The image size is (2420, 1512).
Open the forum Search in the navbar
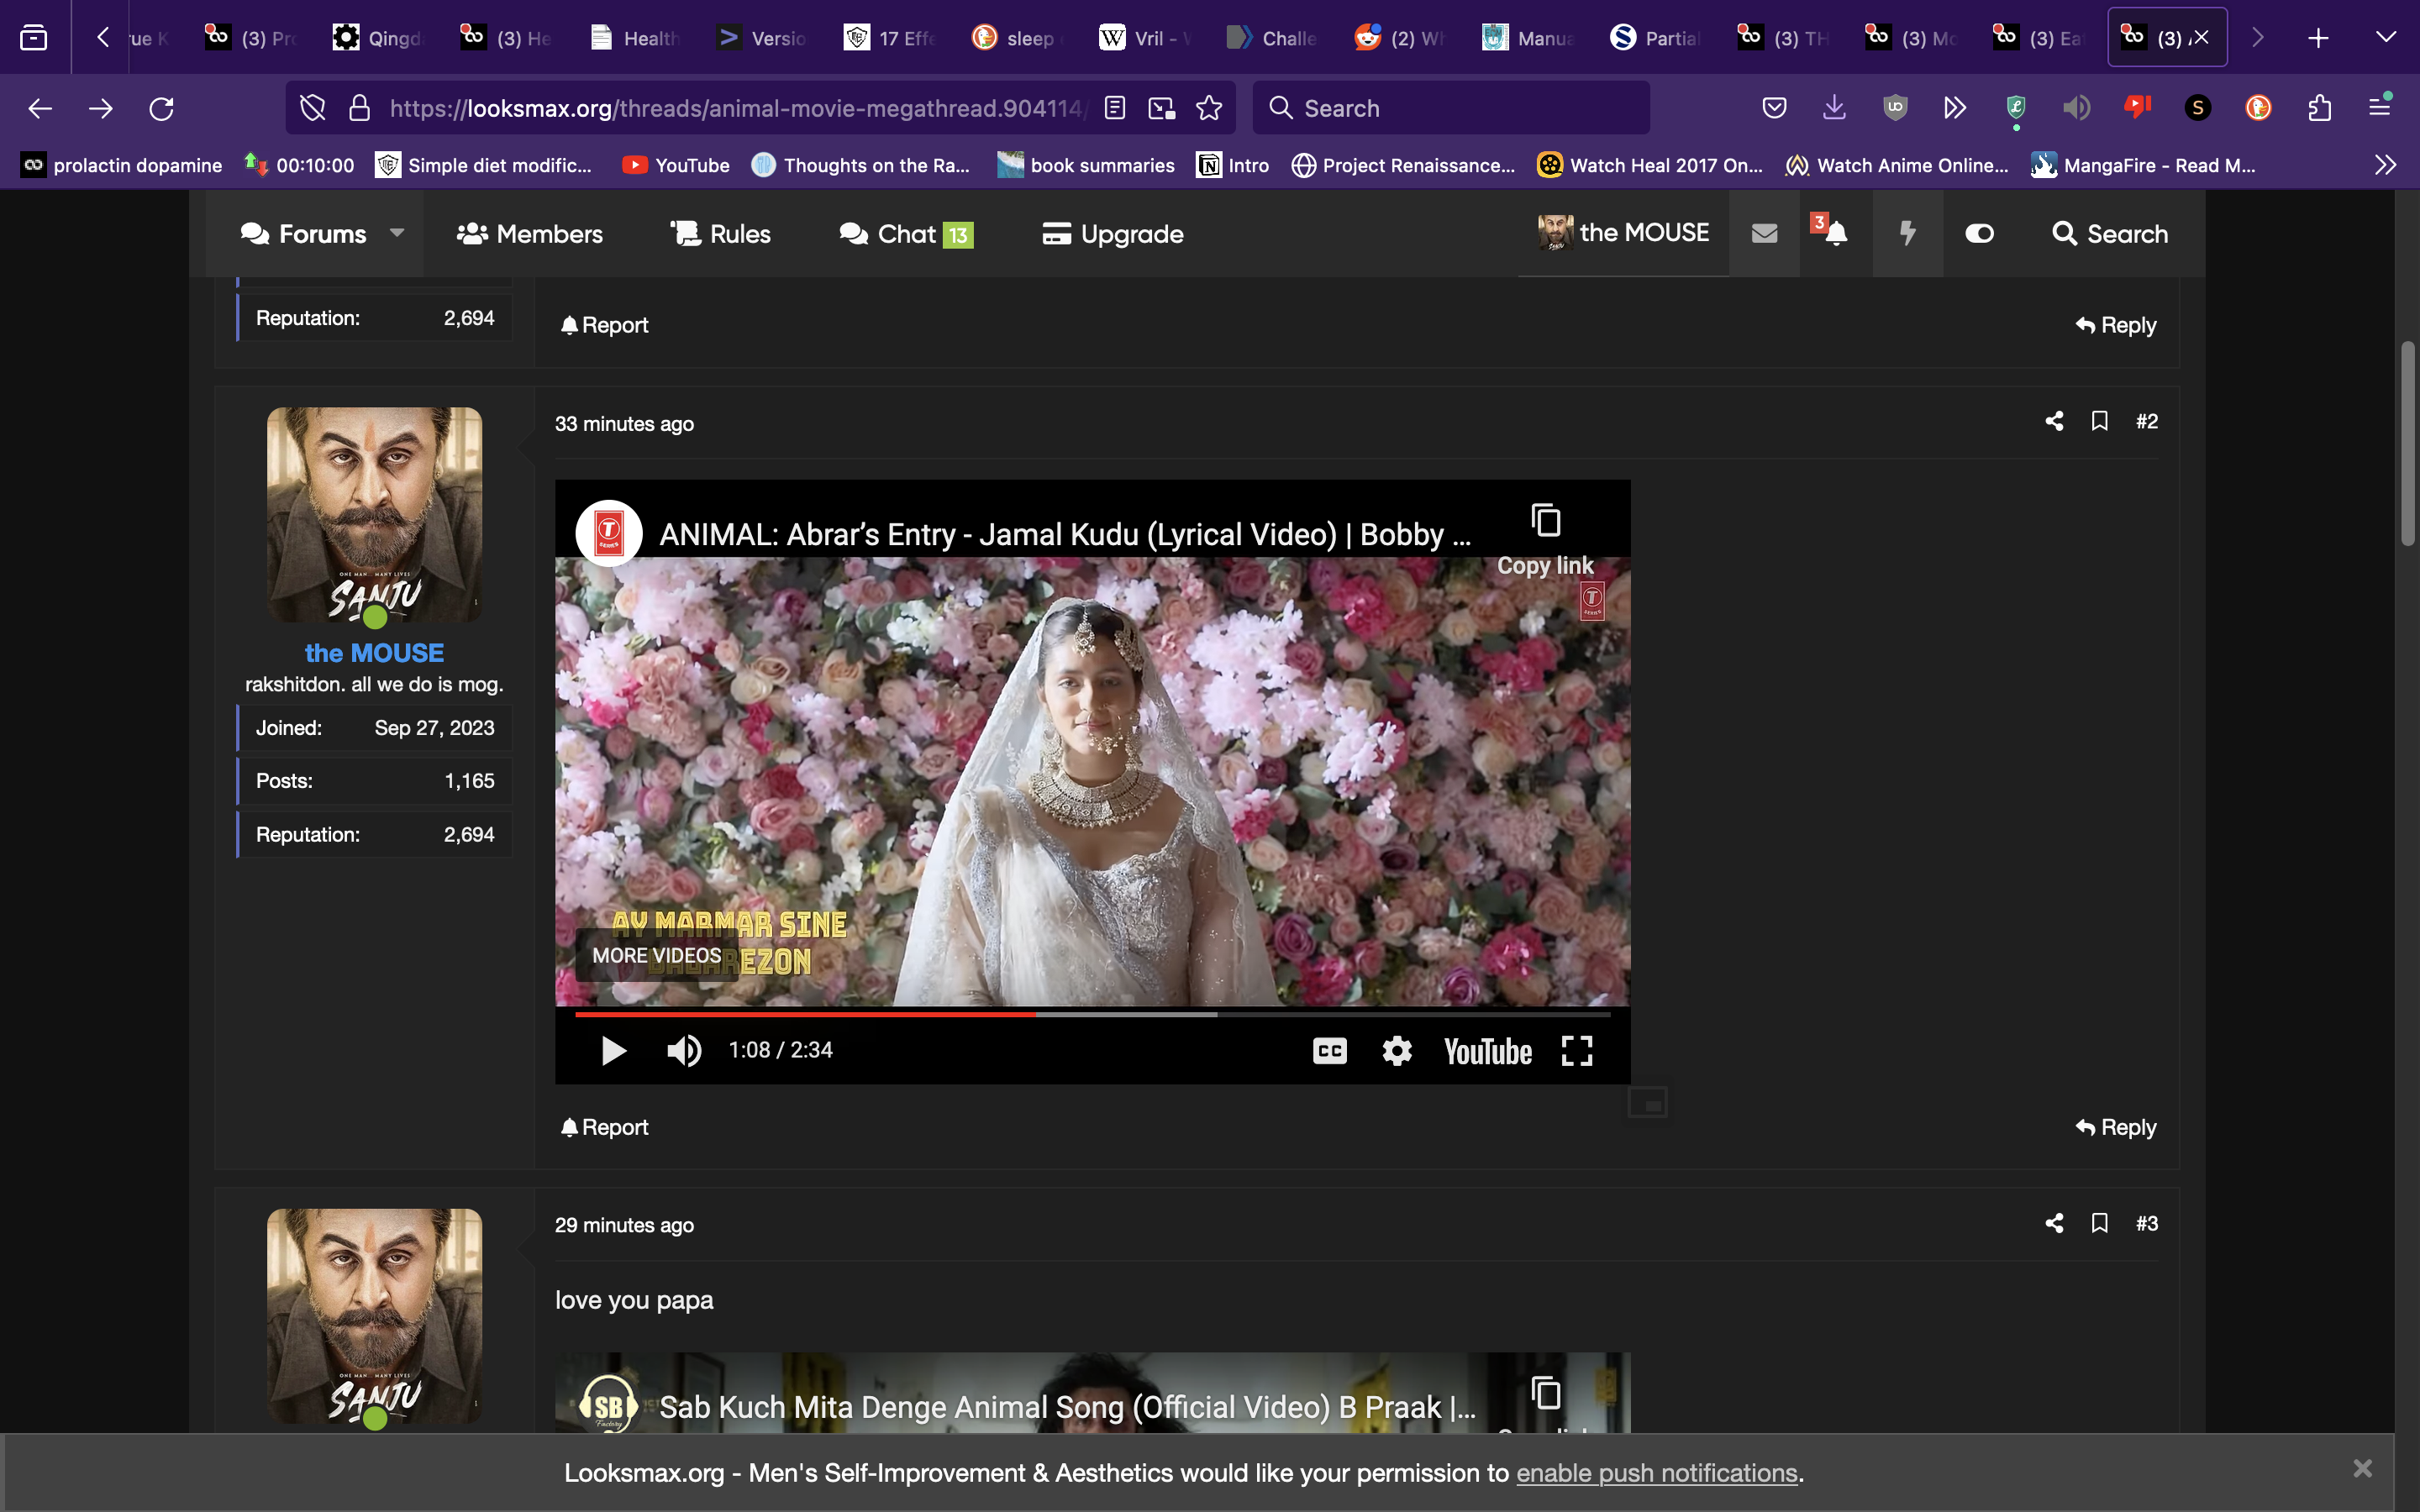(x=2110, y=234)
